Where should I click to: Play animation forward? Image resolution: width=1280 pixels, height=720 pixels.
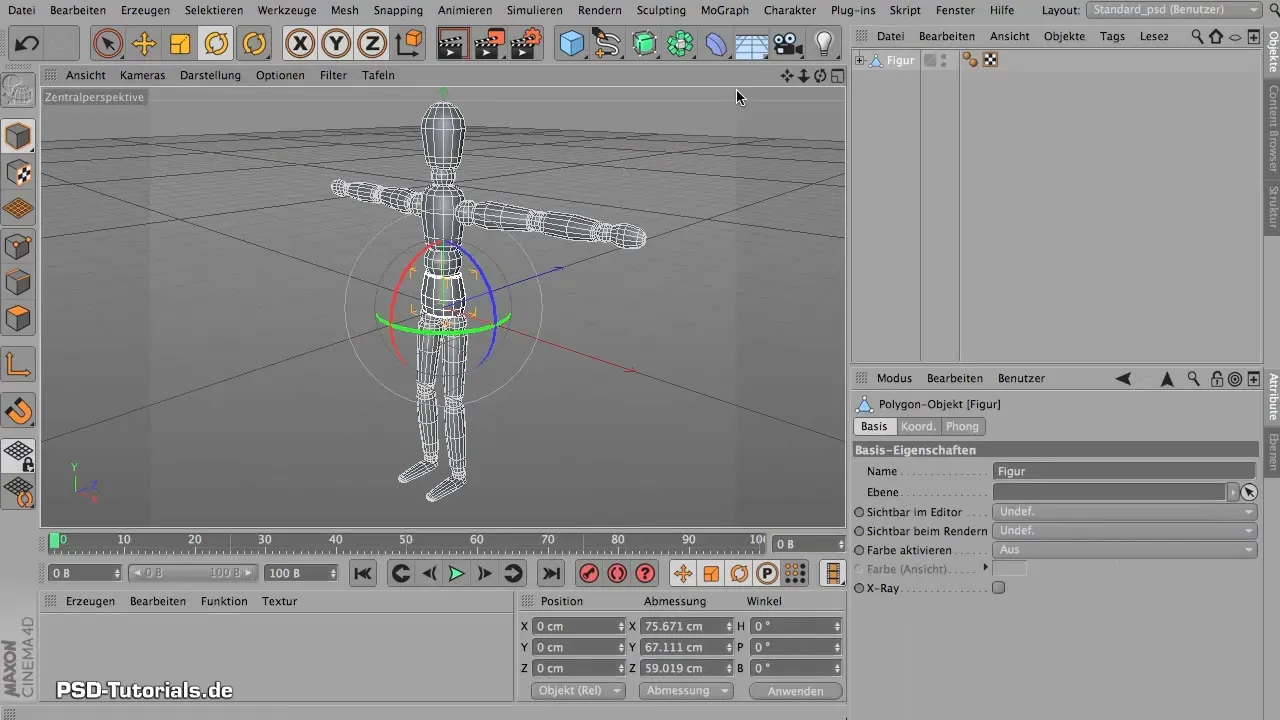[x=456, y=573]
